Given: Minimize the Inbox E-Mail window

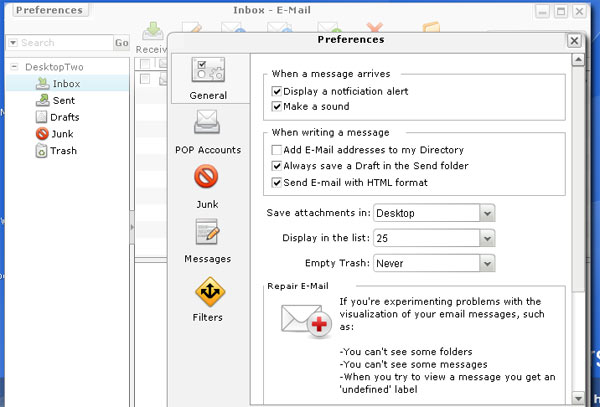Looking at the screenshot, I should tap(542, 11).
